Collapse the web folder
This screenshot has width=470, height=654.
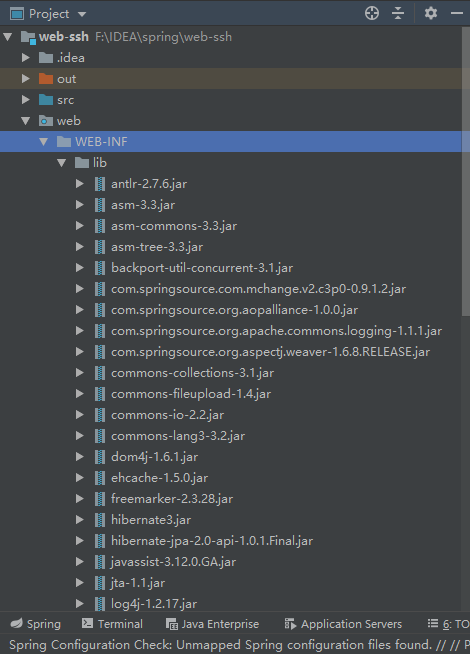(25, 121)
